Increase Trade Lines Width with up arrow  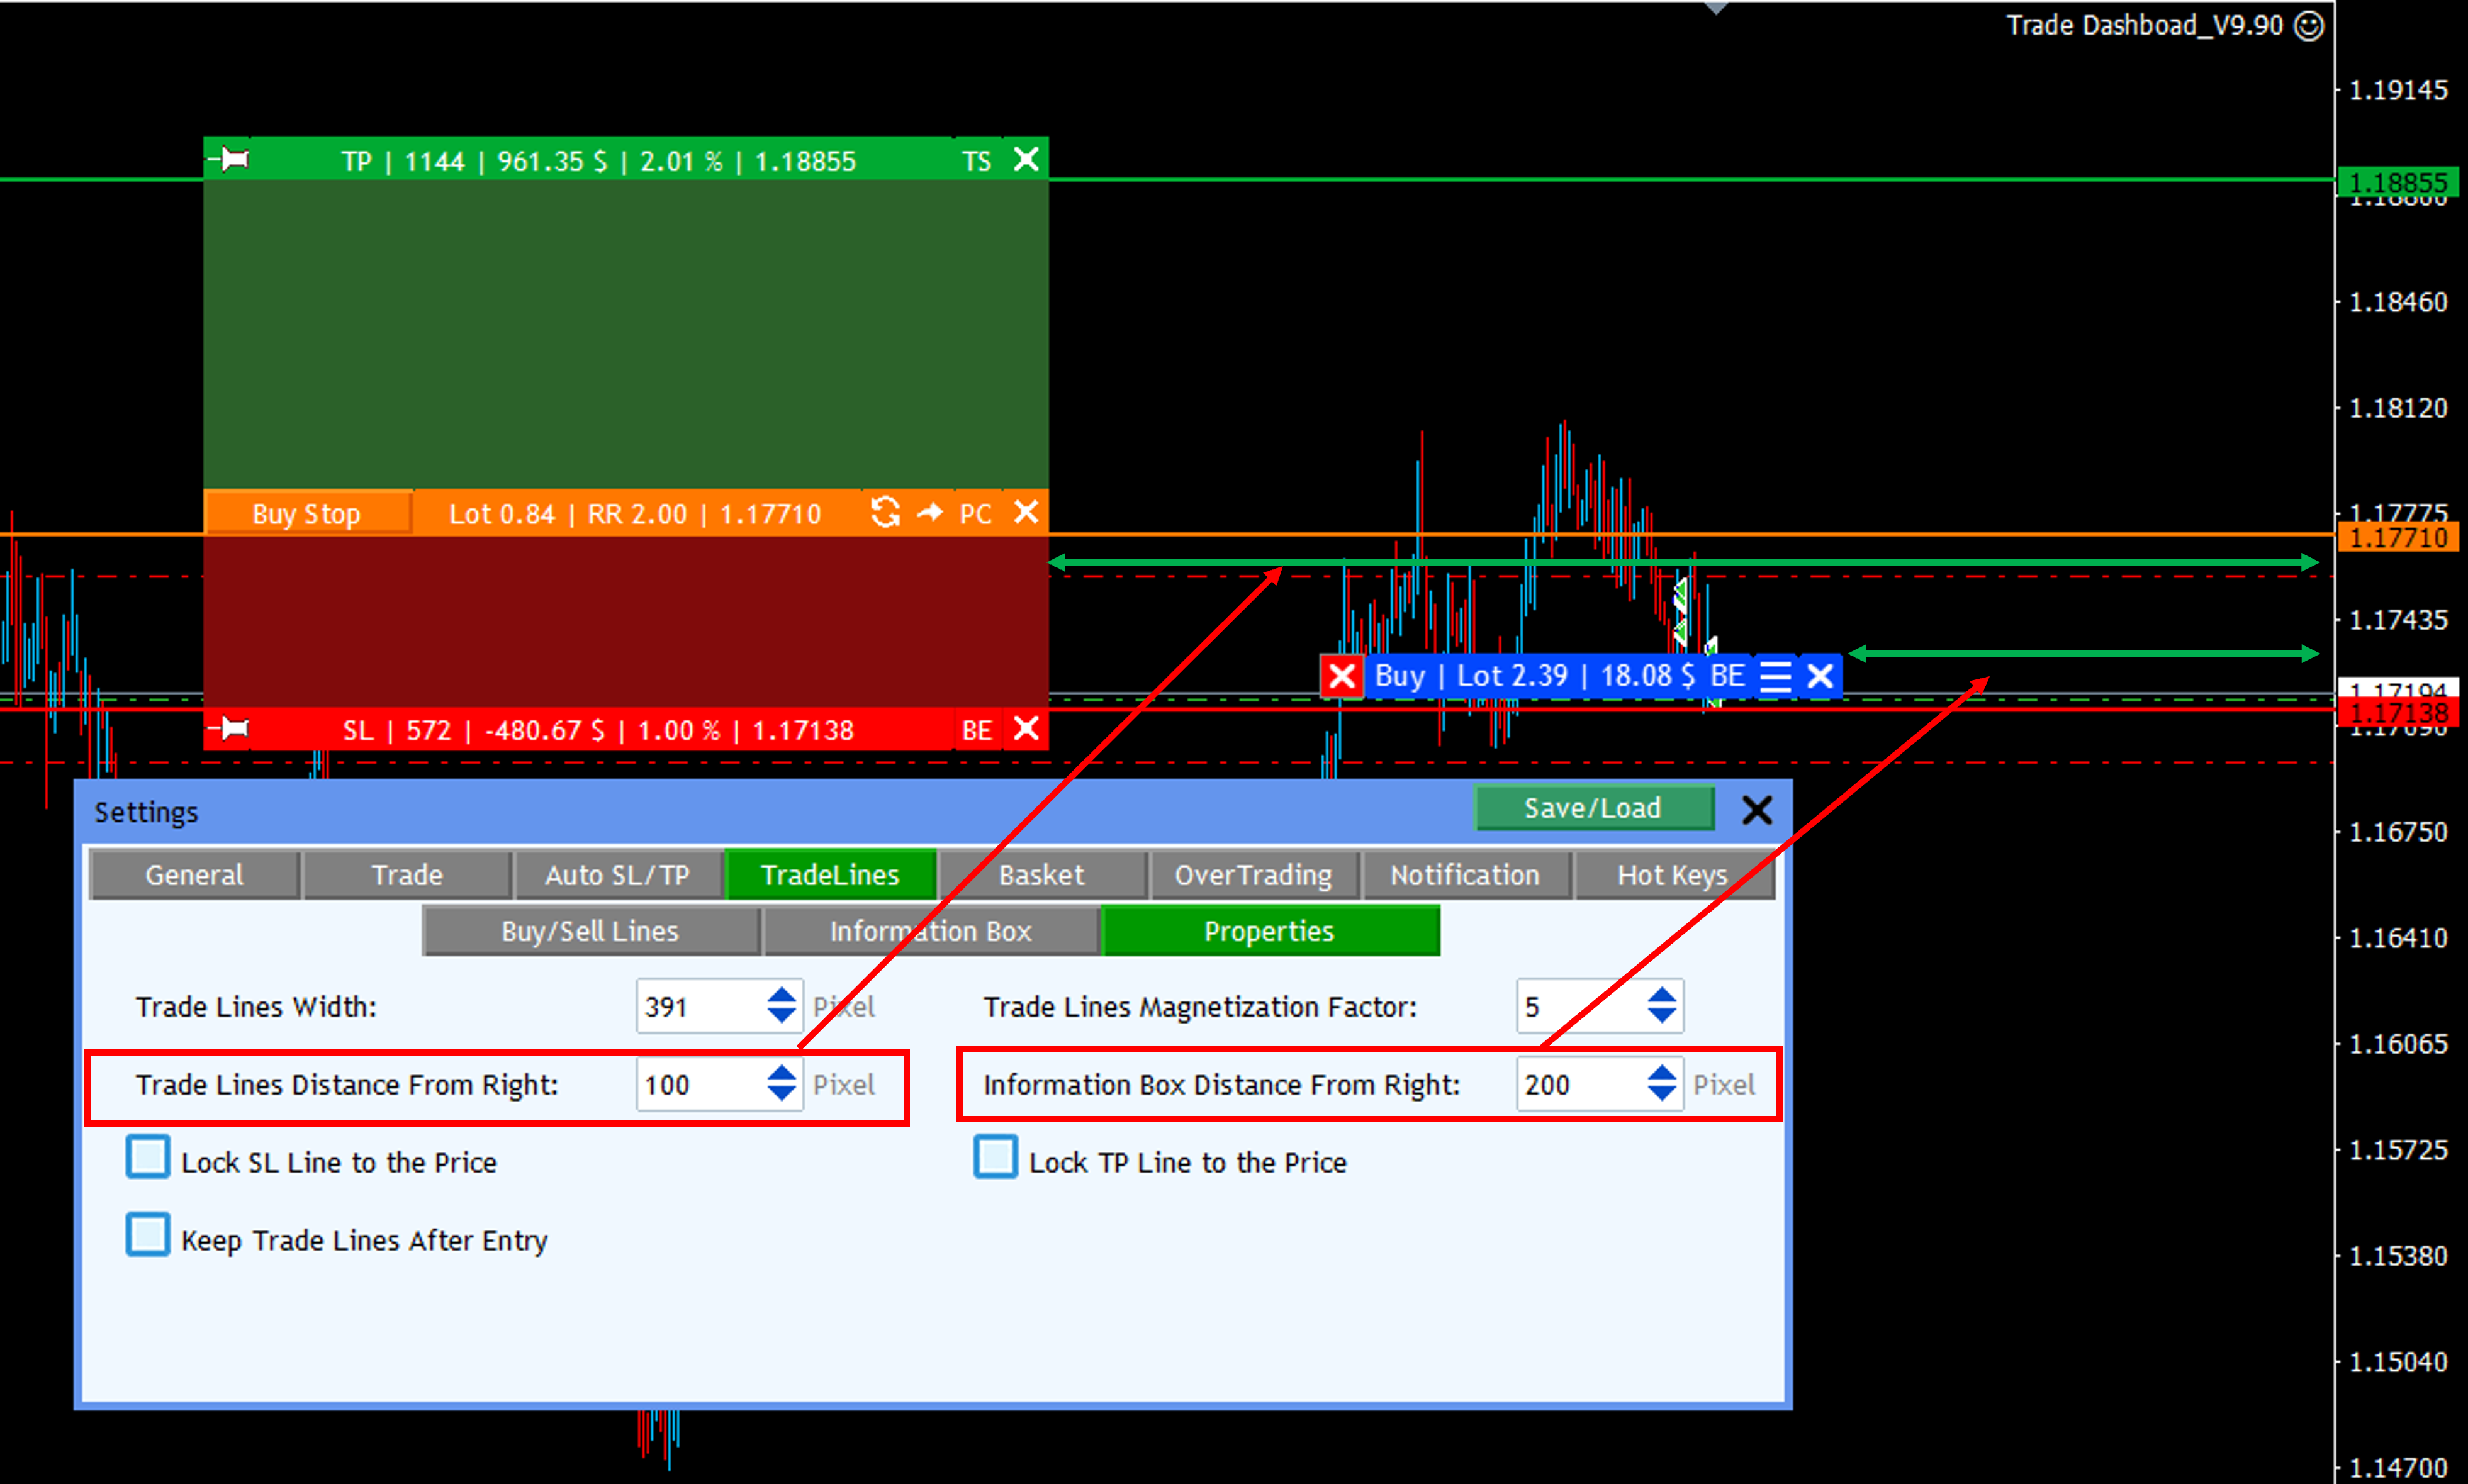click(781, 995)
